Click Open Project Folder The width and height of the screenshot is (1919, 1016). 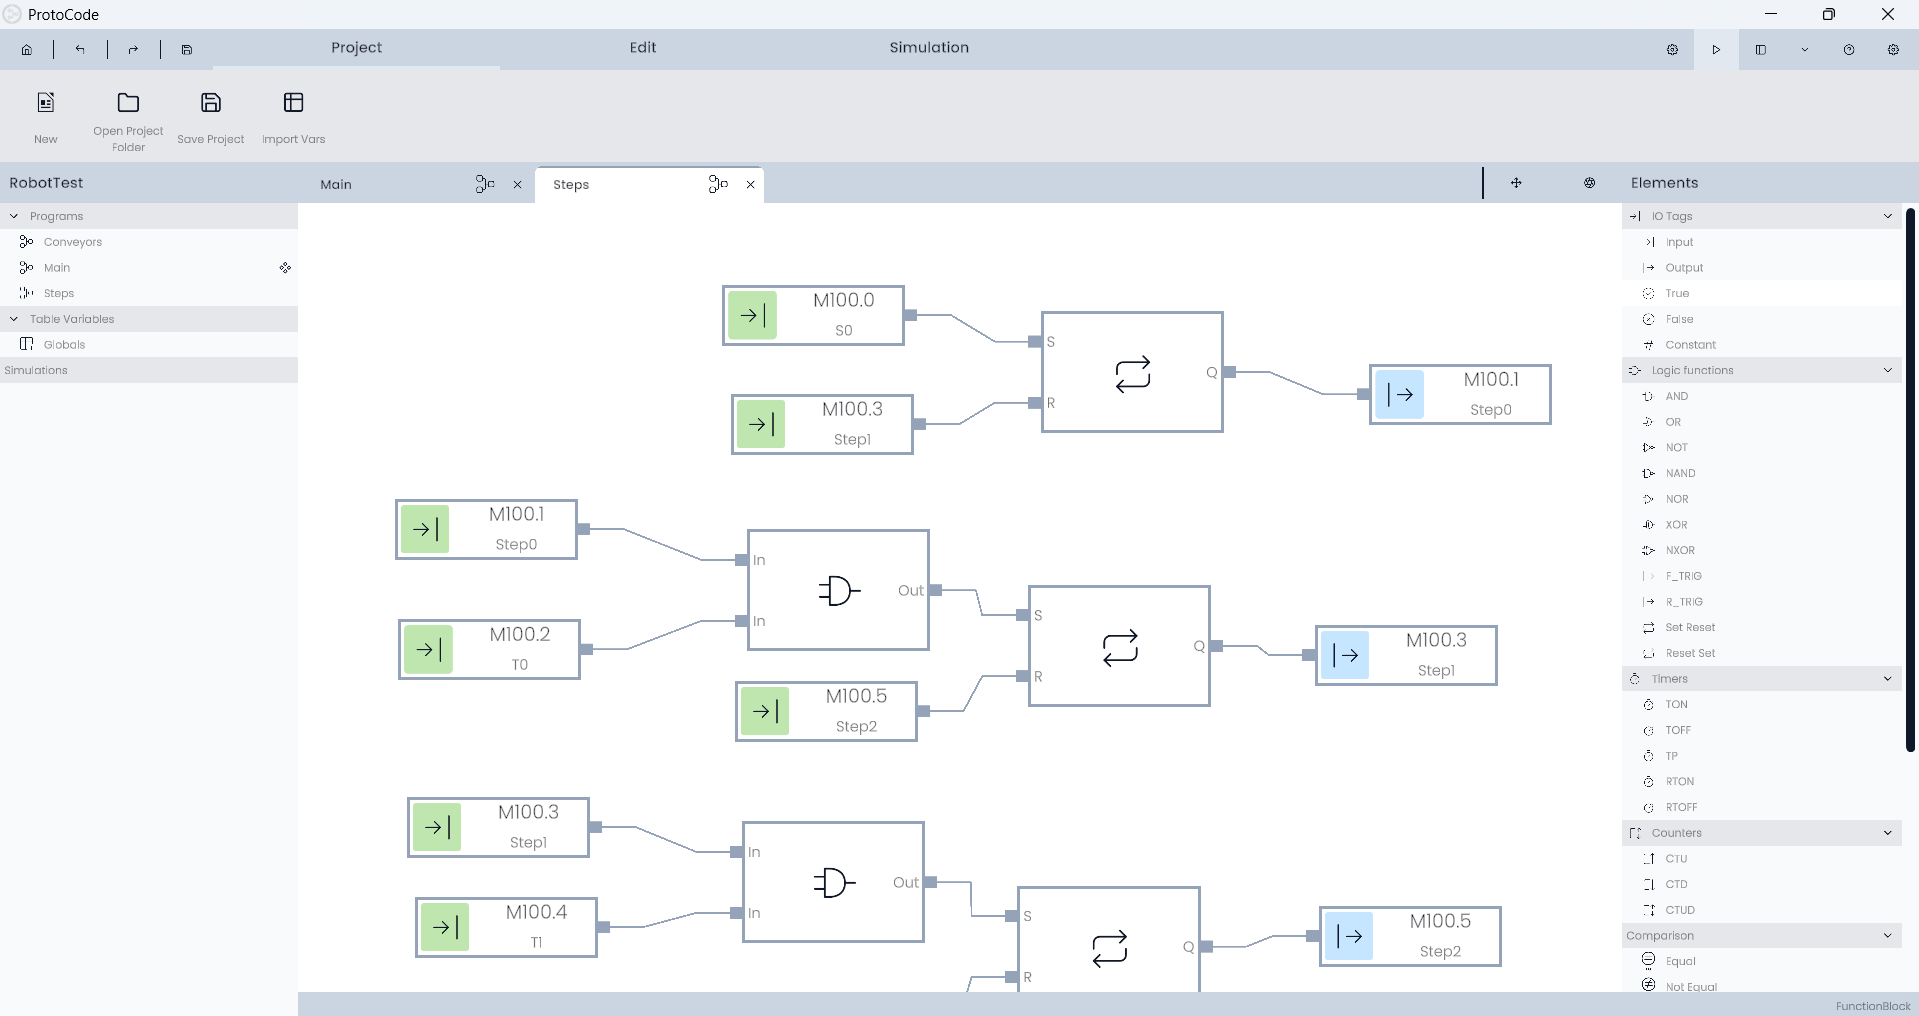[128, 121]
